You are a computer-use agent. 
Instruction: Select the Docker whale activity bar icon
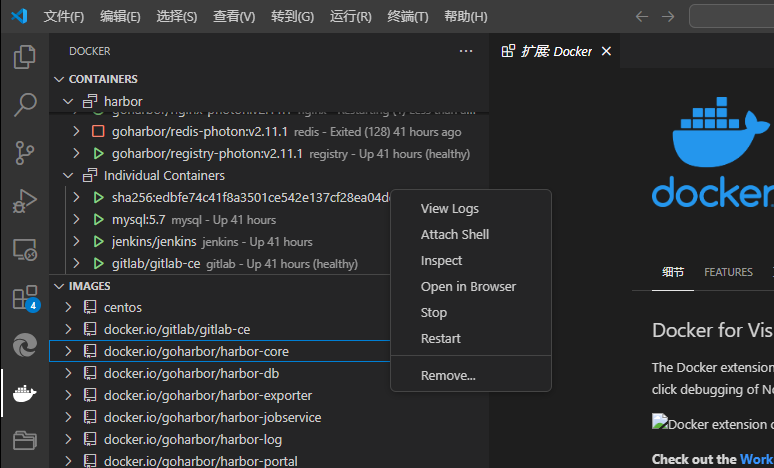click(x=25, y=393)
